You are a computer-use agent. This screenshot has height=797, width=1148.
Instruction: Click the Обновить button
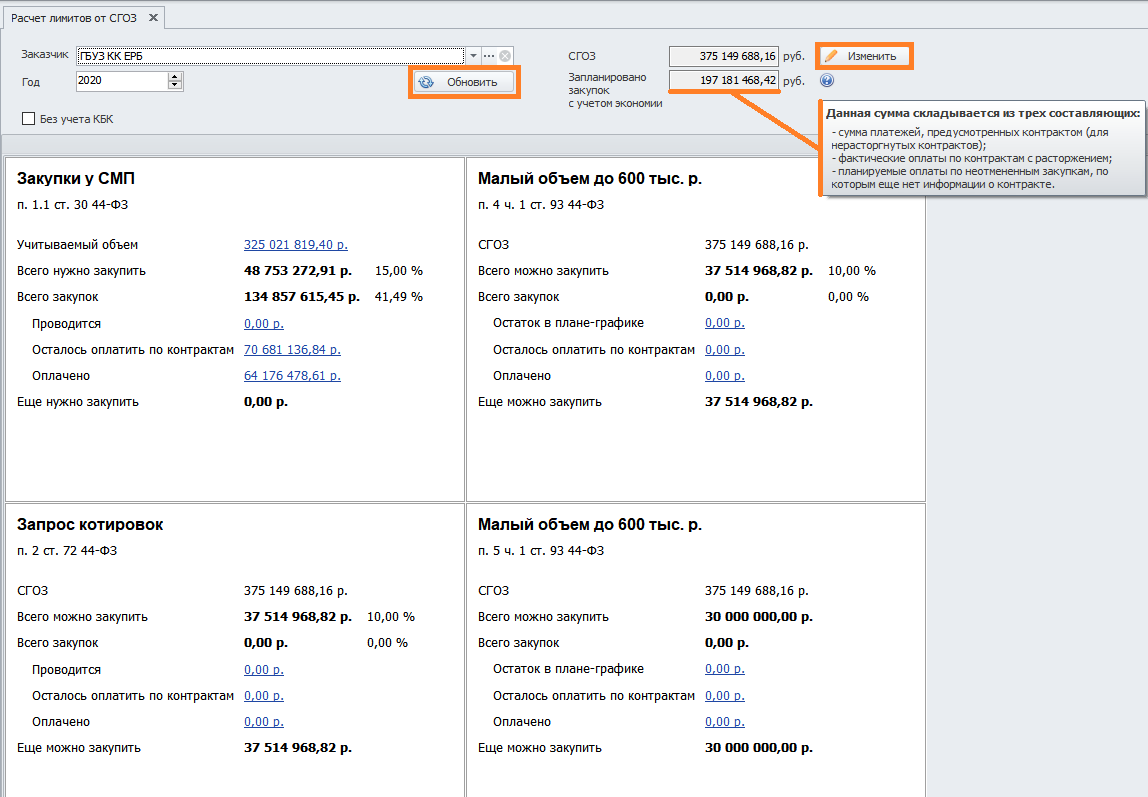464,82
